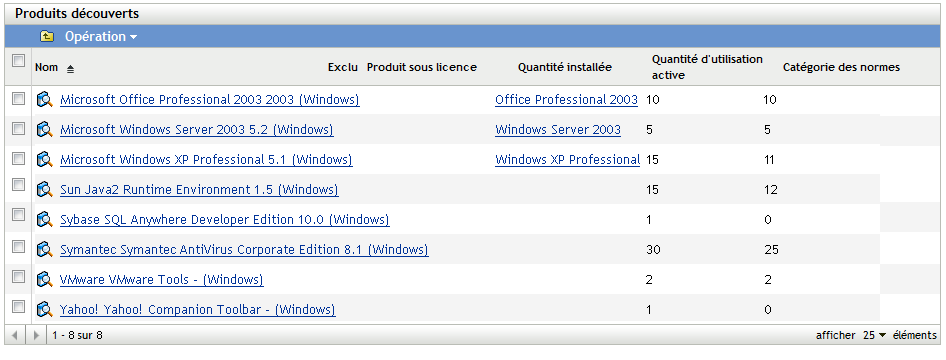Viewport: 946px width, 360px height.
Task: Go to next page arrow
Action: 36,335
